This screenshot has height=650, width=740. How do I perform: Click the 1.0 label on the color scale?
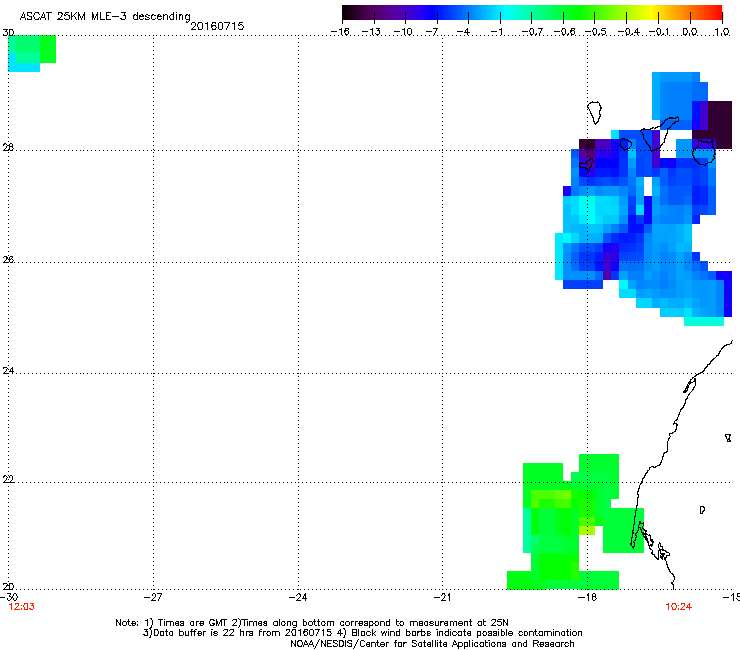tap(722, 32)
